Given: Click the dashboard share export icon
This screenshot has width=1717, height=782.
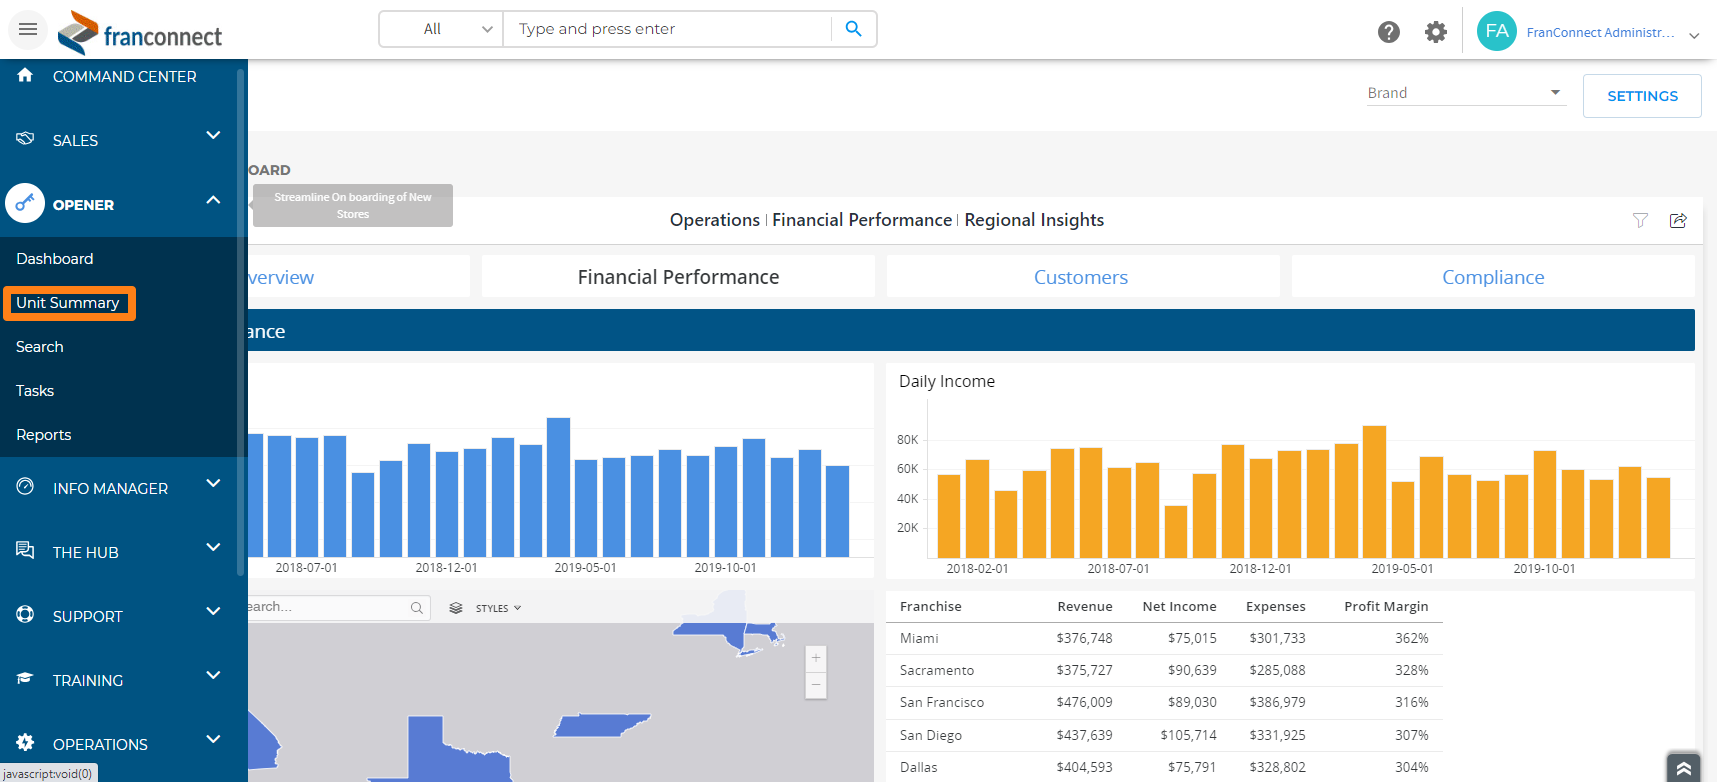Looking at the screenshot, I should click(x=1678, y=220).
